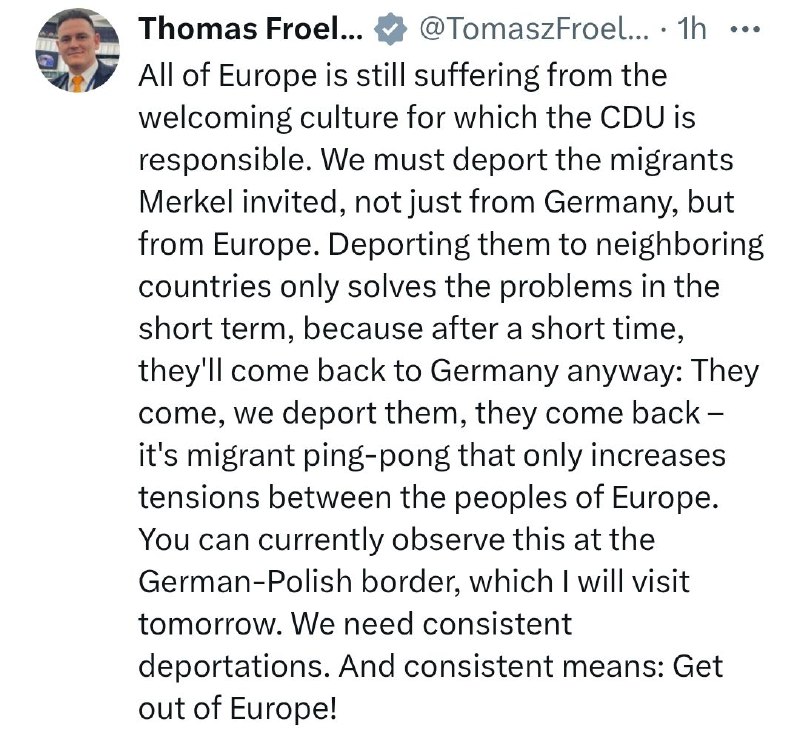
Task: Click the word 'Merkel' in the tweet text
Action: tap(186, 202)
